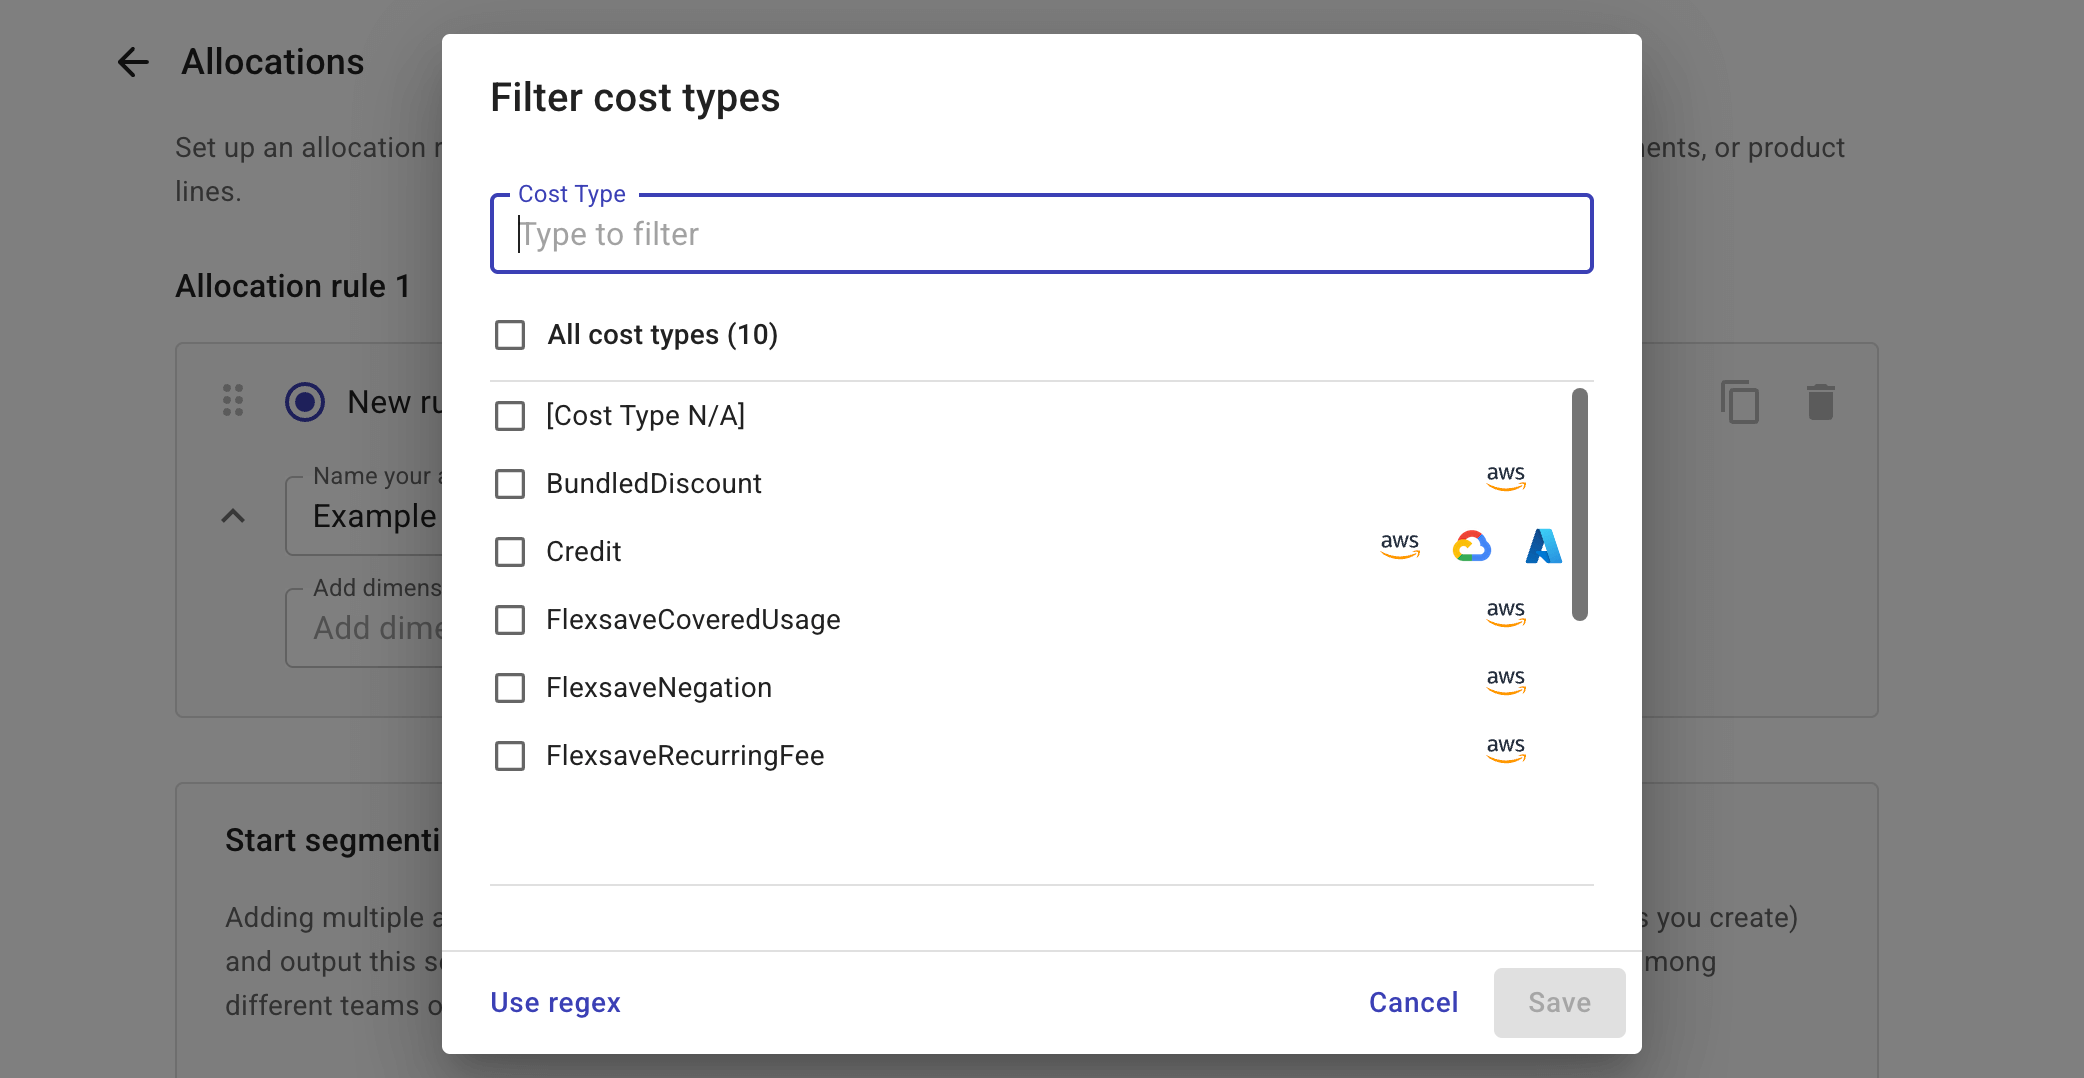Click the FlexsaveCoveredUsage label text

(x=693, y=620)
